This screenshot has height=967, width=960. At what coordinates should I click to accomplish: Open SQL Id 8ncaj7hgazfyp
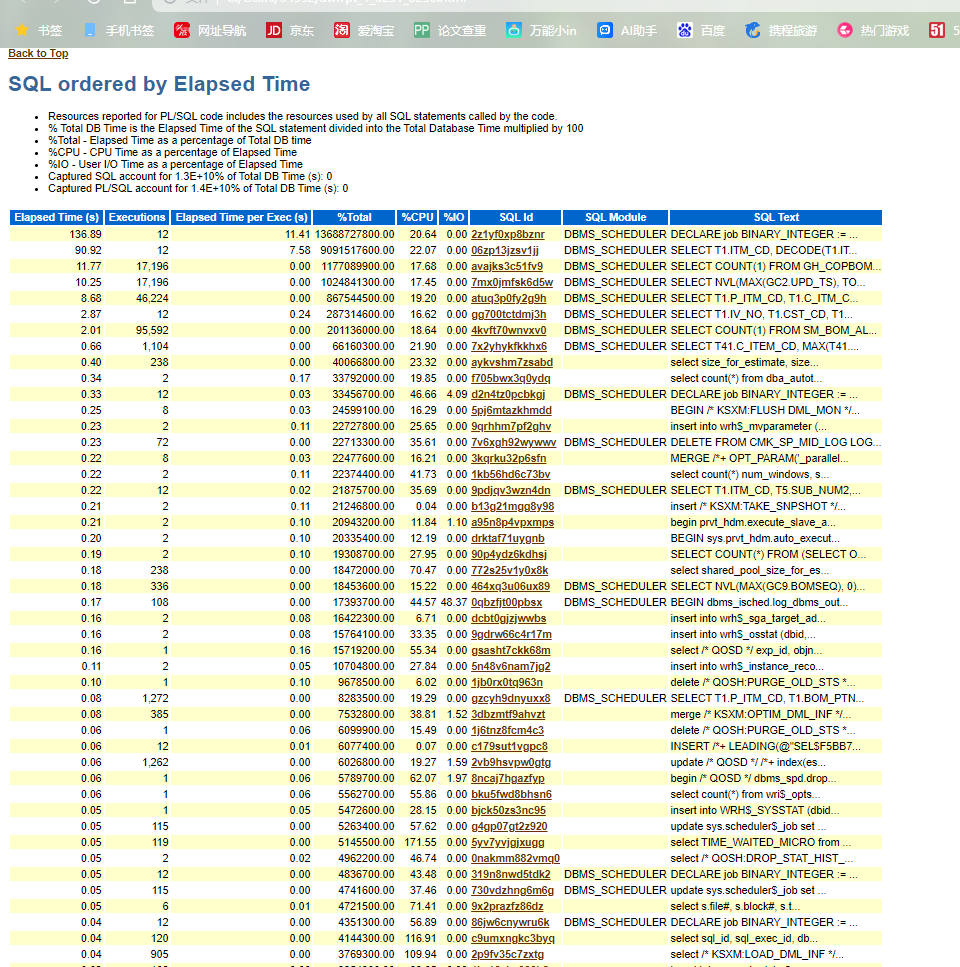(x=507, y=780)
